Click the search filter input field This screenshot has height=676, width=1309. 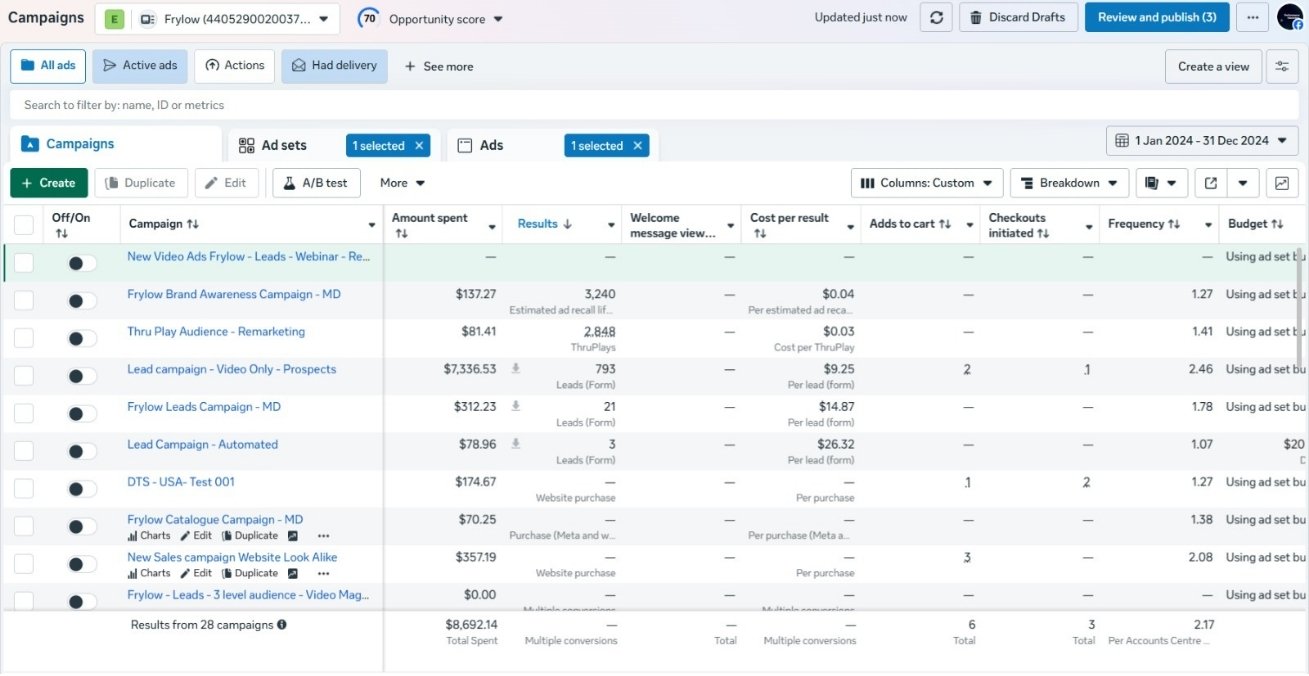tap(400, 105)
